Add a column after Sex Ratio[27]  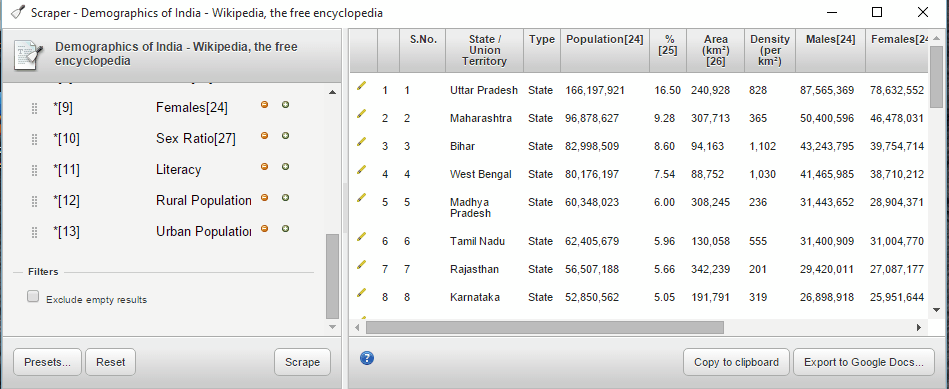[x=285, y=136]
